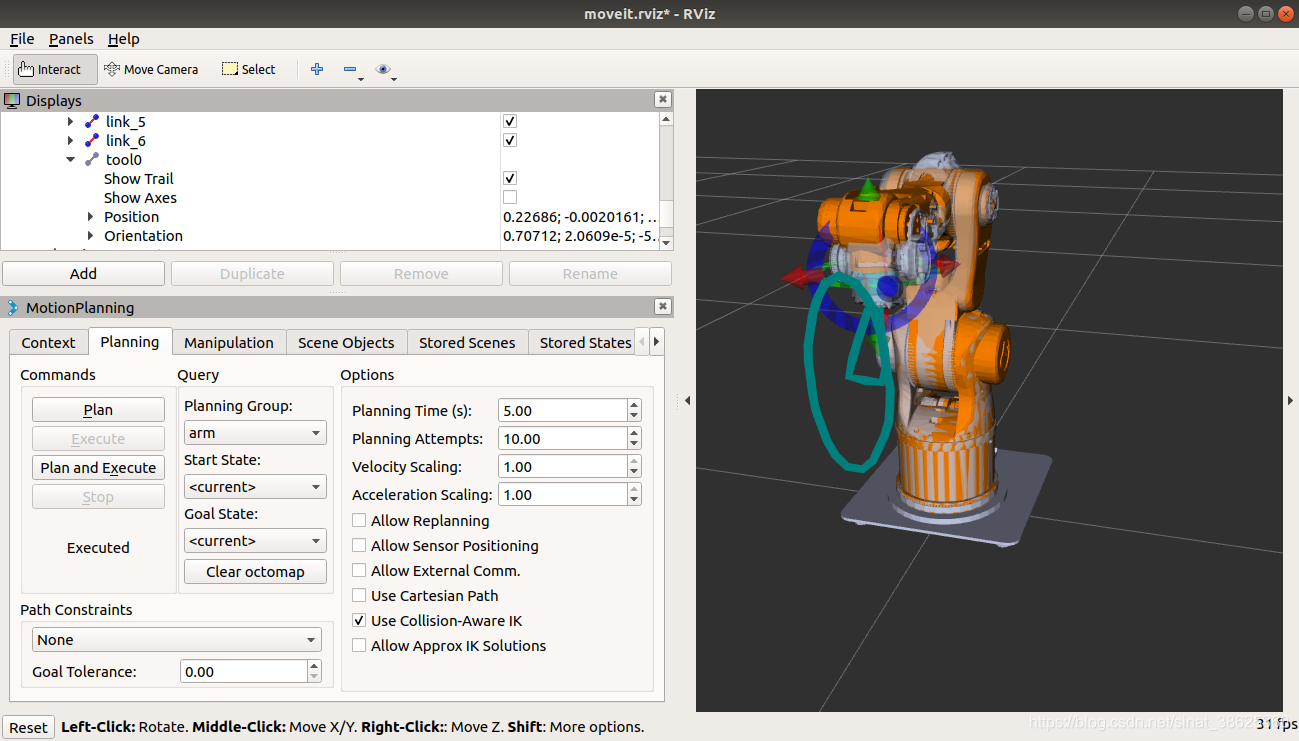Switch to the Stored Scenes tab
1299x741 pixels.
467,342
